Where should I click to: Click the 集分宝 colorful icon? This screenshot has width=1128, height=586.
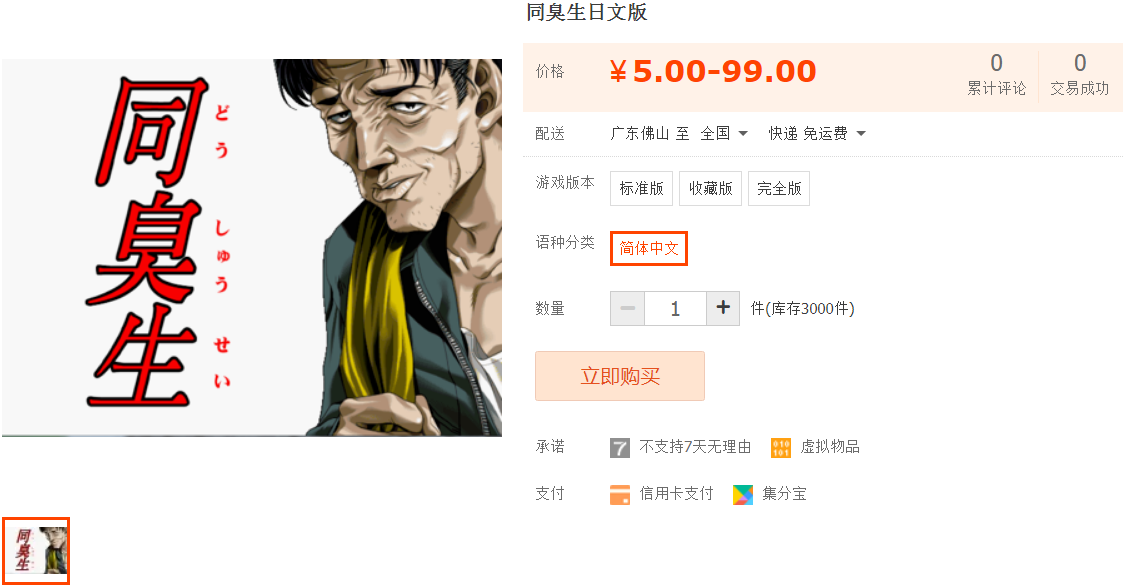pos(742,495)
